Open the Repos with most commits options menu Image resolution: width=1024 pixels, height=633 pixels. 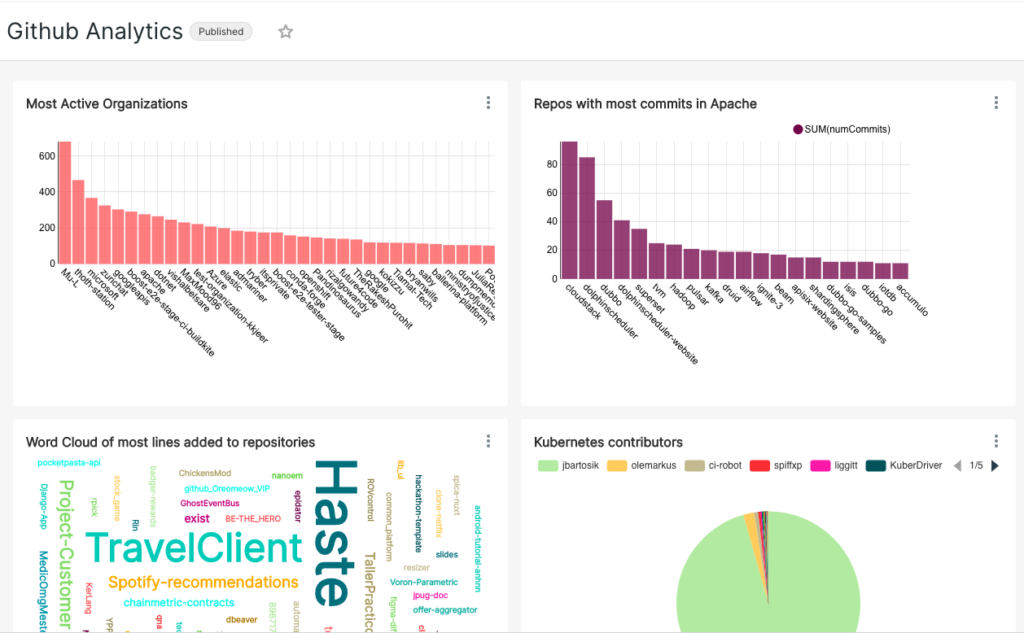996,102
